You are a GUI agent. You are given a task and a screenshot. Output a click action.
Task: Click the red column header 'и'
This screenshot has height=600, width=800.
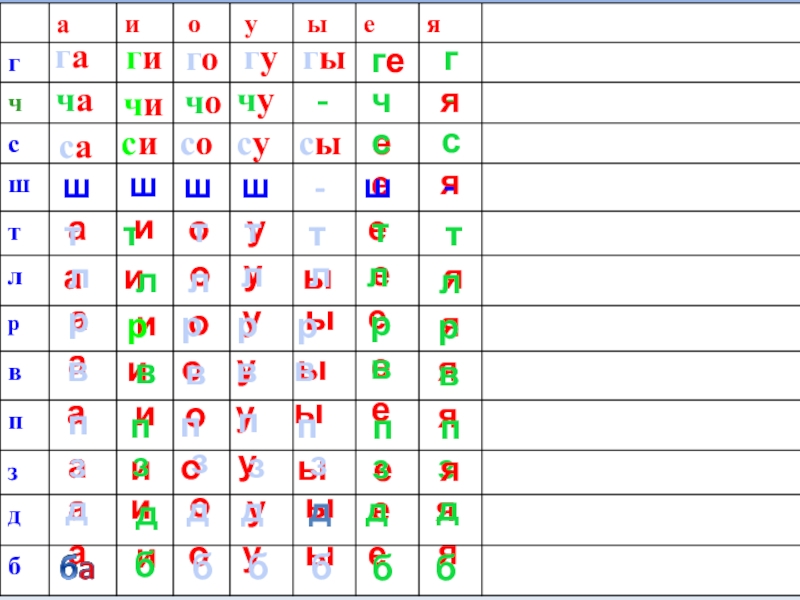(x=132, y=25)
